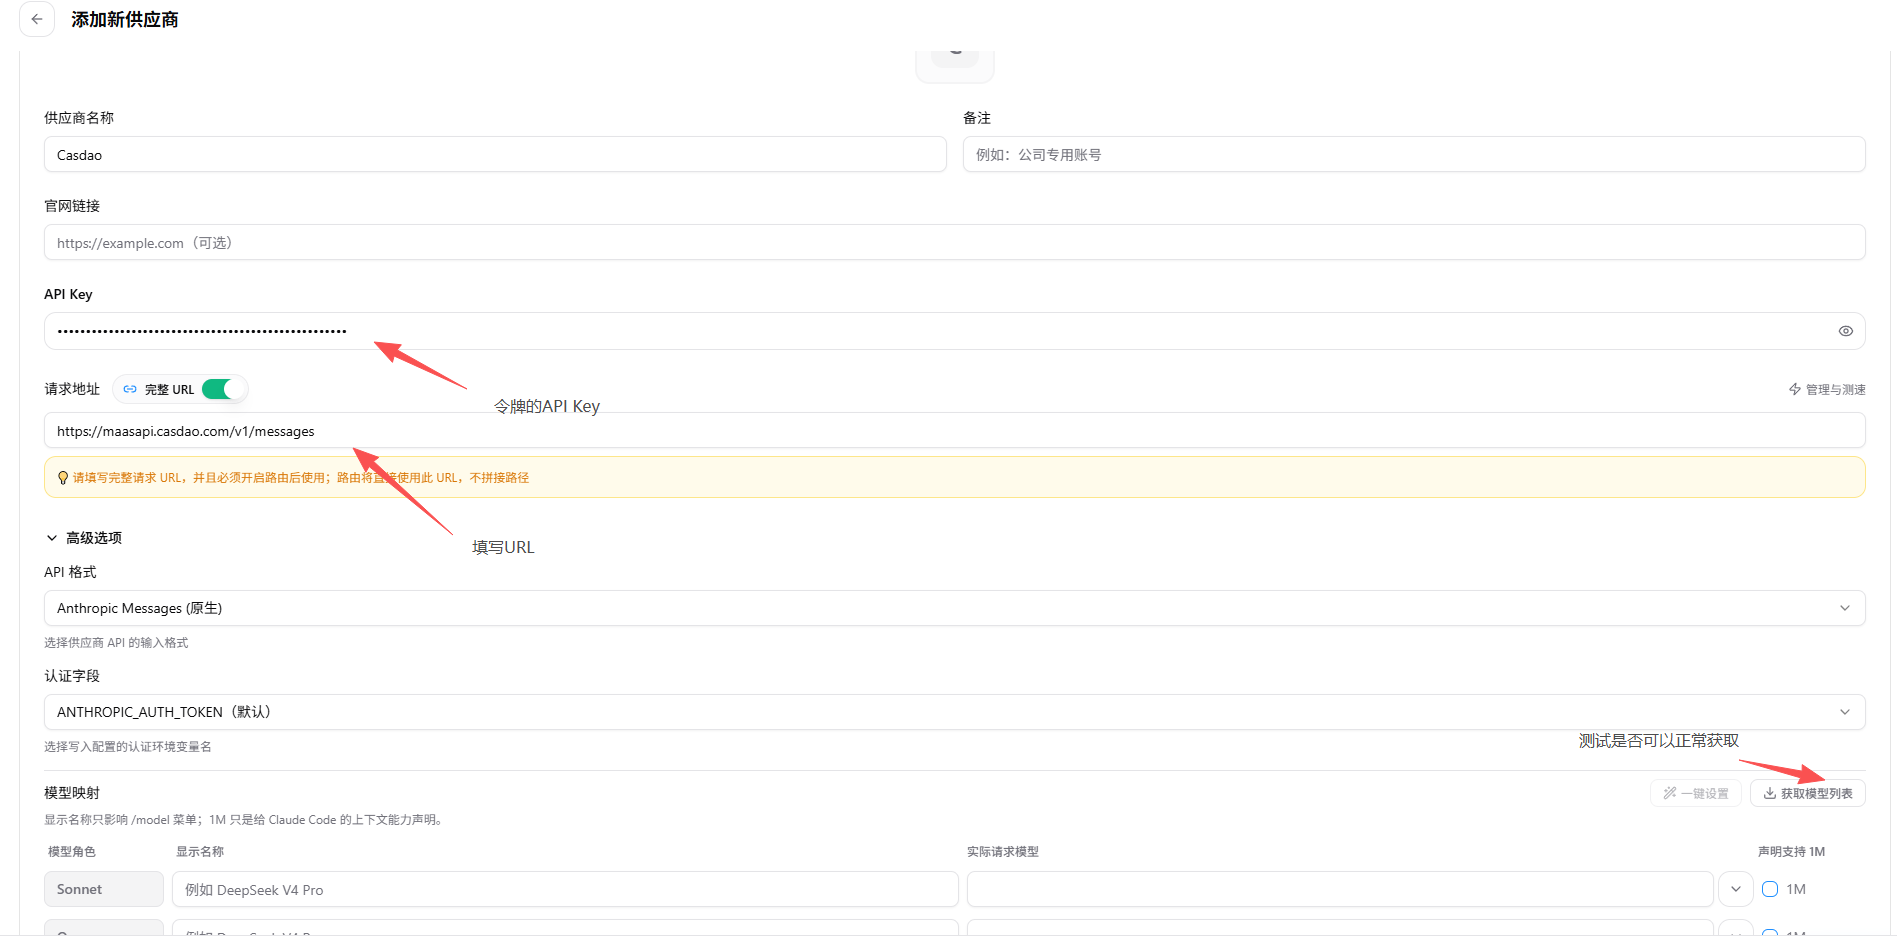Show the API Key with eye icon
Image resolution: width=1897 pixels, height=940 pixels.
[x=1845, y=331]
